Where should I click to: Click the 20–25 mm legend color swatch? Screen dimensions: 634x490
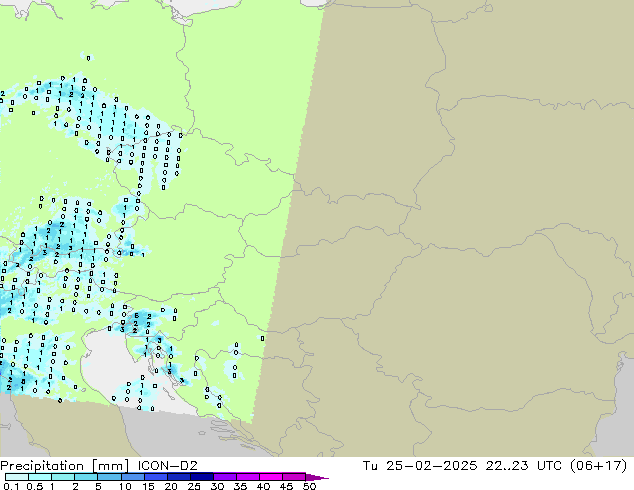(x=178, y=477)
